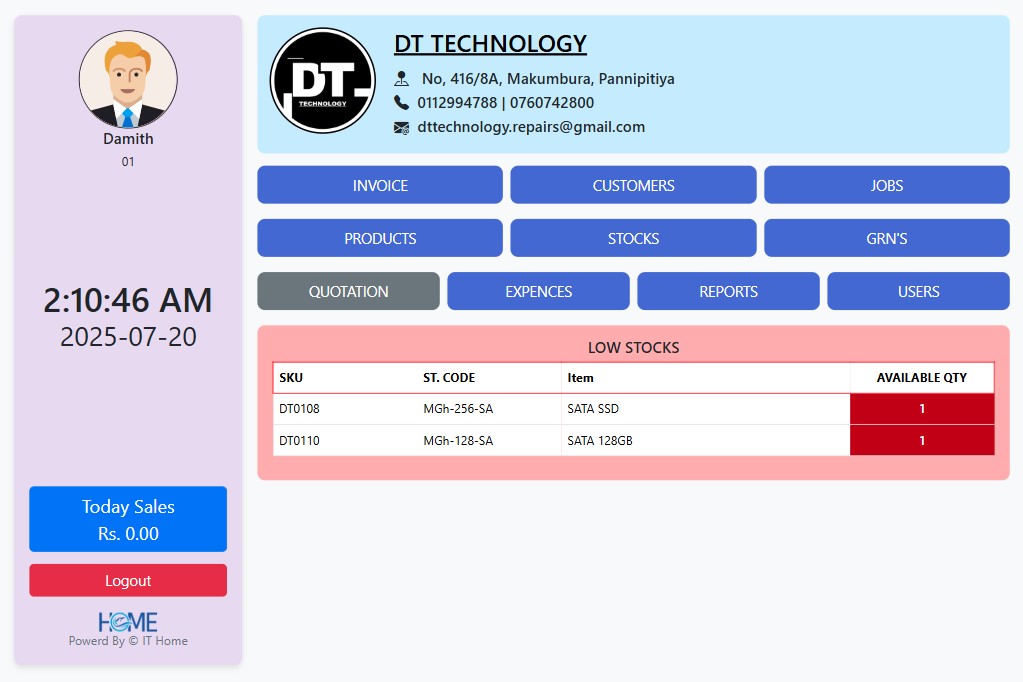Click the location pin icon beside address
The image size is (1023, 682).
tap(402, 78)
